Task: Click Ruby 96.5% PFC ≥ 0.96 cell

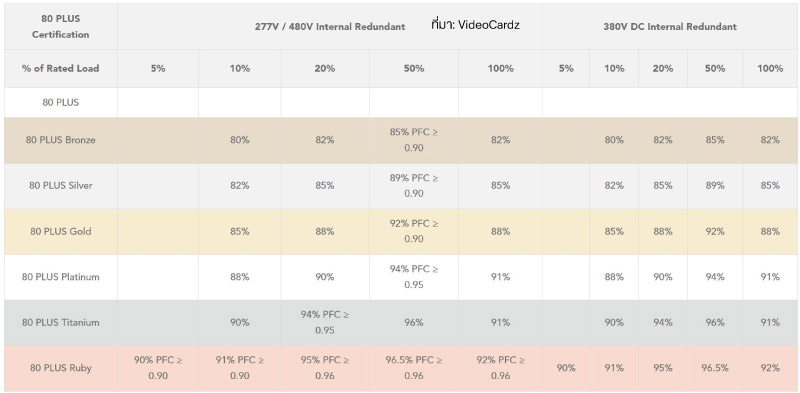Action: pyautogui.click(x=414, y=368)
